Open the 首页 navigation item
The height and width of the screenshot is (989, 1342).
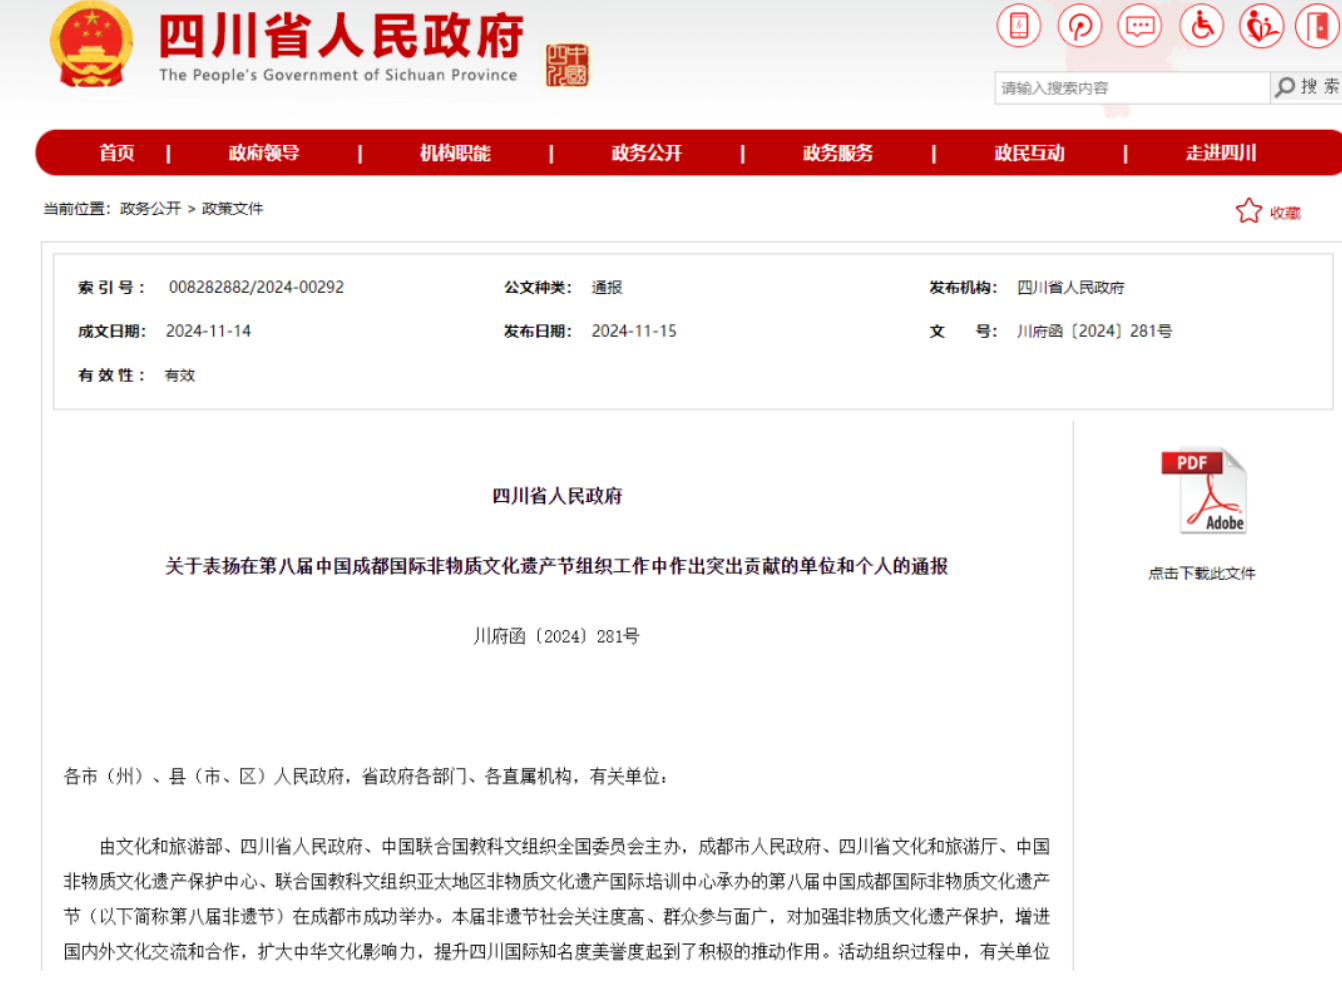pyautogui.click(x=117, y=153)
